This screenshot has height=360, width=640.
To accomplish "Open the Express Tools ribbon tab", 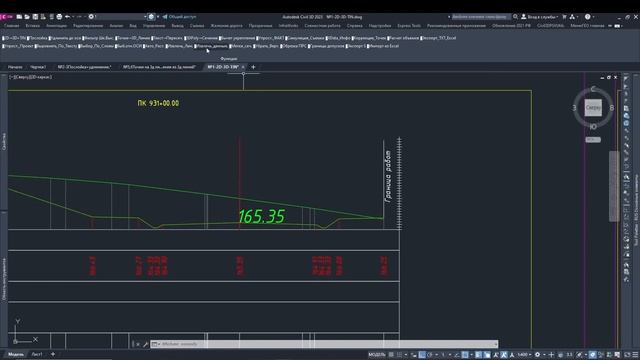I will (409, 26).
